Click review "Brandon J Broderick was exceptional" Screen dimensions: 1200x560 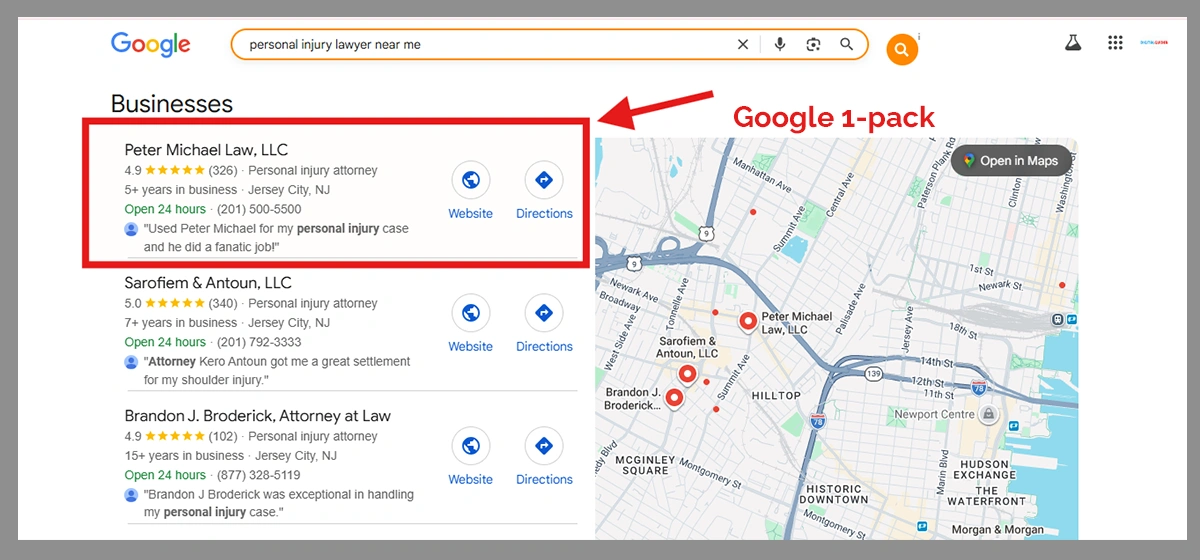[278, 504]
